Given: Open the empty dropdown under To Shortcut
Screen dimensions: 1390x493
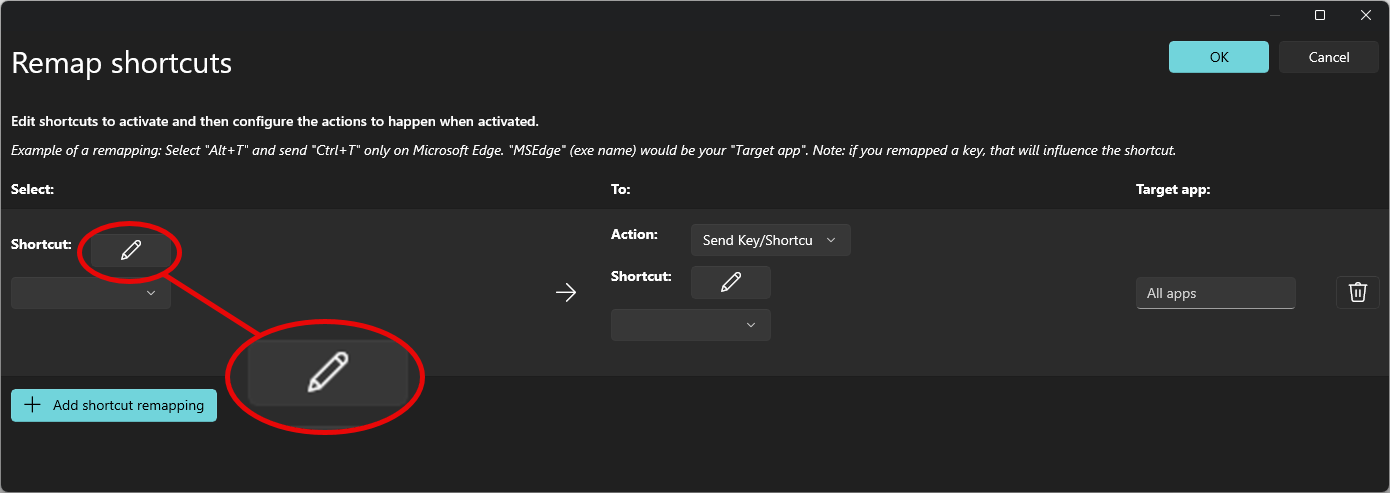Looking at the screenshot, I should (x=691, y=325).
